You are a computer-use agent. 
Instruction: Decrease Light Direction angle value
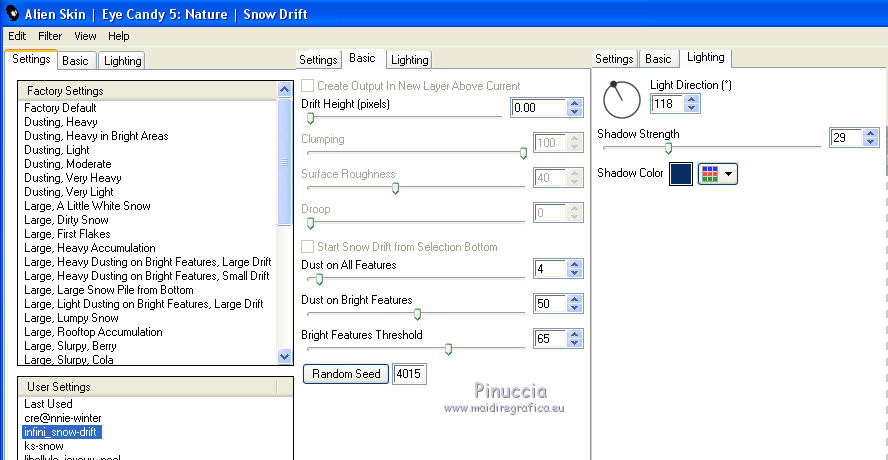(x=691, y=108)
